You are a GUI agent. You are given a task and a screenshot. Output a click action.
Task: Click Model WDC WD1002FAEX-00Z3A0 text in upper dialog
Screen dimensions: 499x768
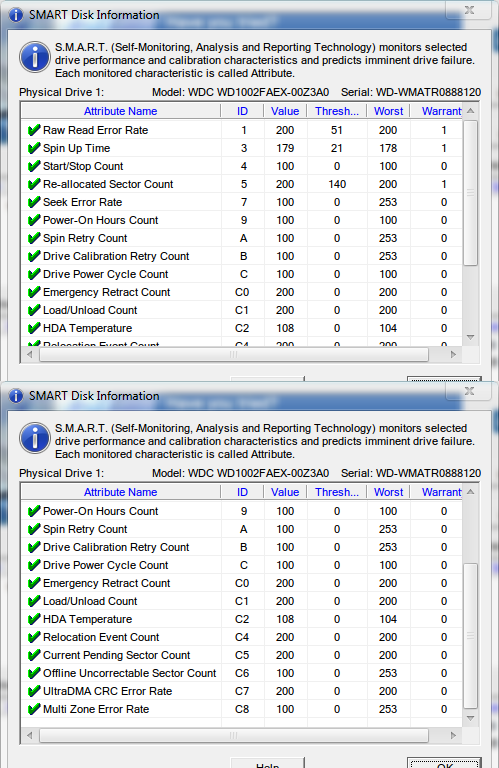point(240,92)
